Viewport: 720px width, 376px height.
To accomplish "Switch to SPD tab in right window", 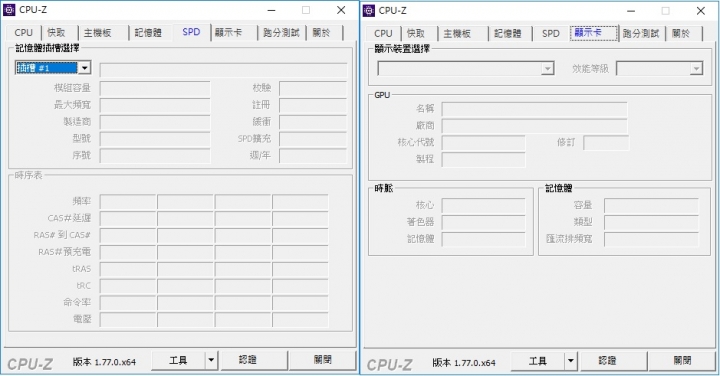I will 551,34.
